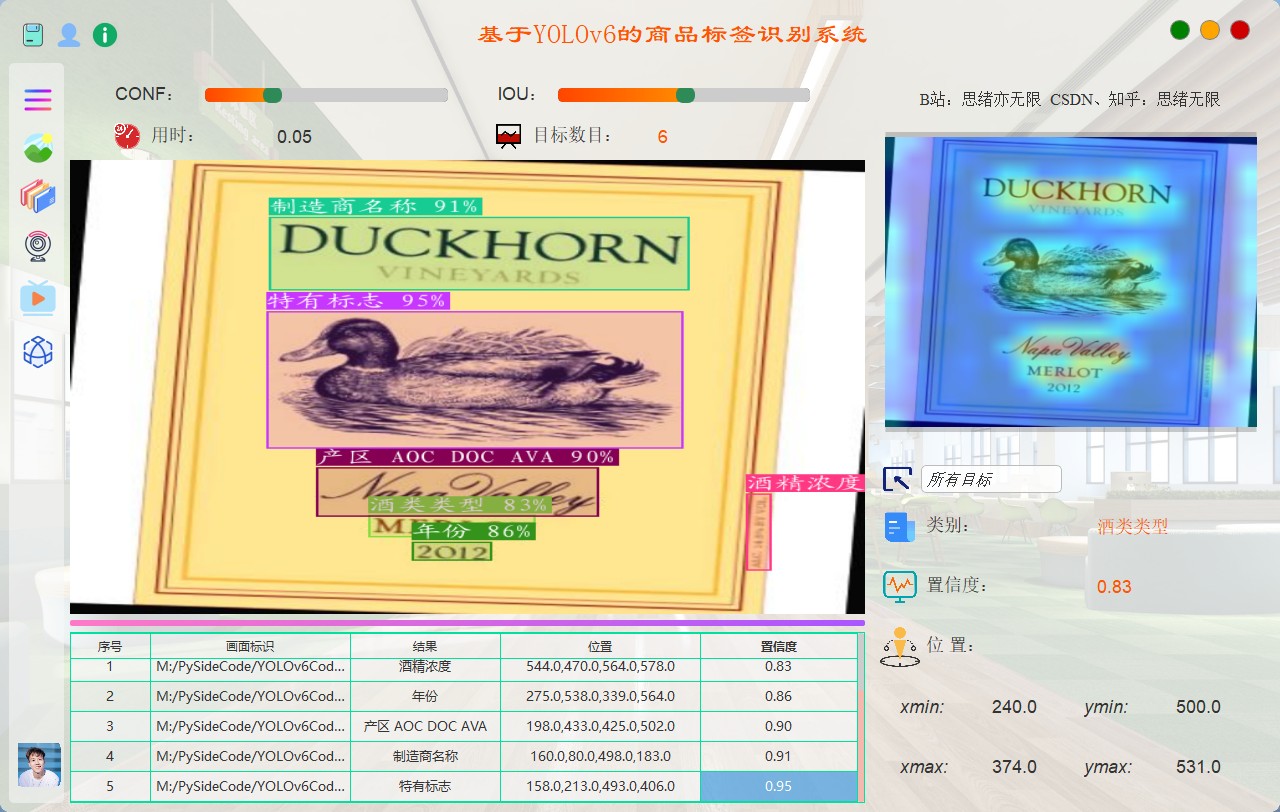Click the 置信度 column header
Screen dimensions: 1280x812
pyautogui.click(x=778, y=646)
